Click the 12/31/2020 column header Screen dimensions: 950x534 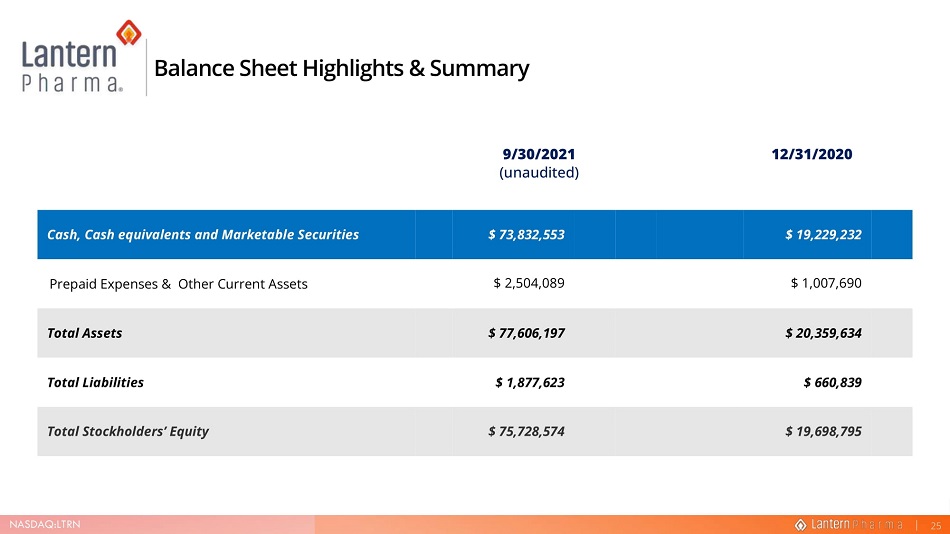click(811, 154)
